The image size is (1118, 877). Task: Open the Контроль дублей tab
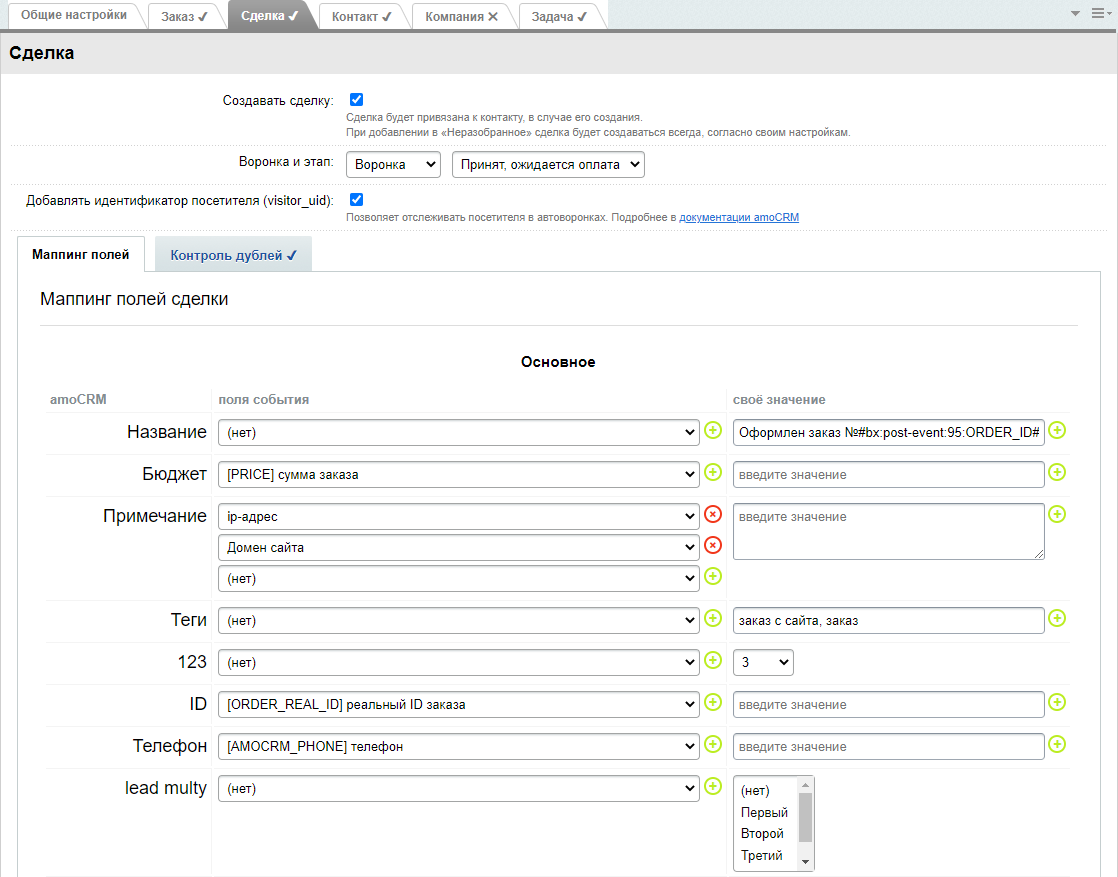(233, 255)
